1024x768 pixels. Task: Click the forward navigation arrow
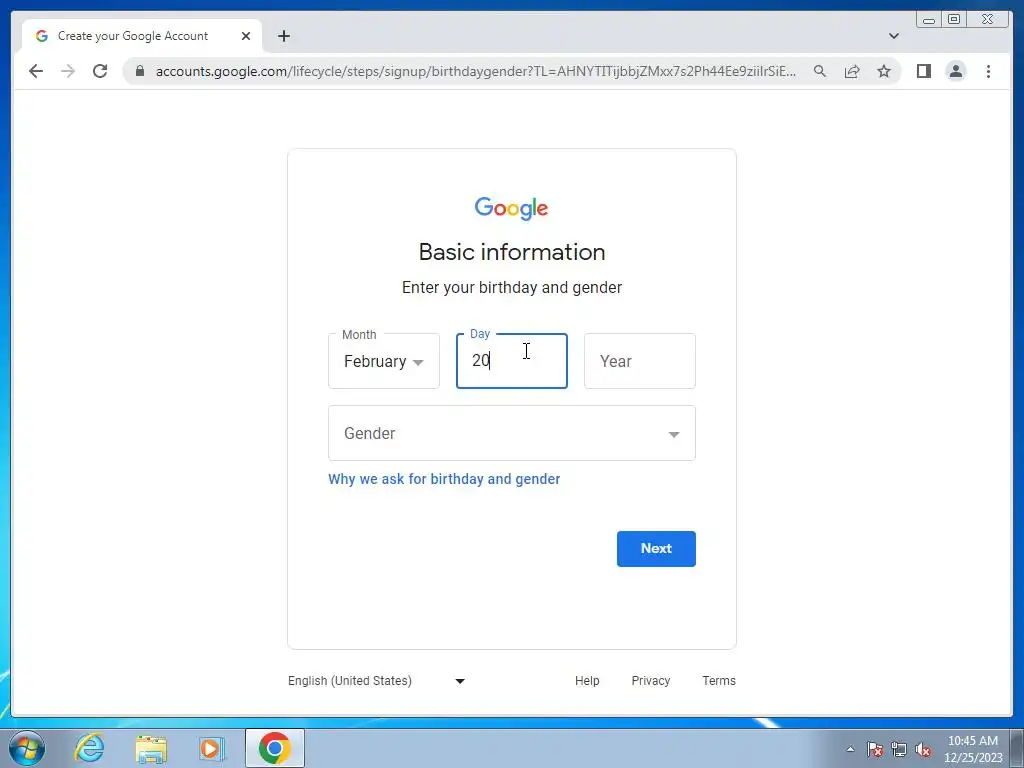[x=68, y=71]
